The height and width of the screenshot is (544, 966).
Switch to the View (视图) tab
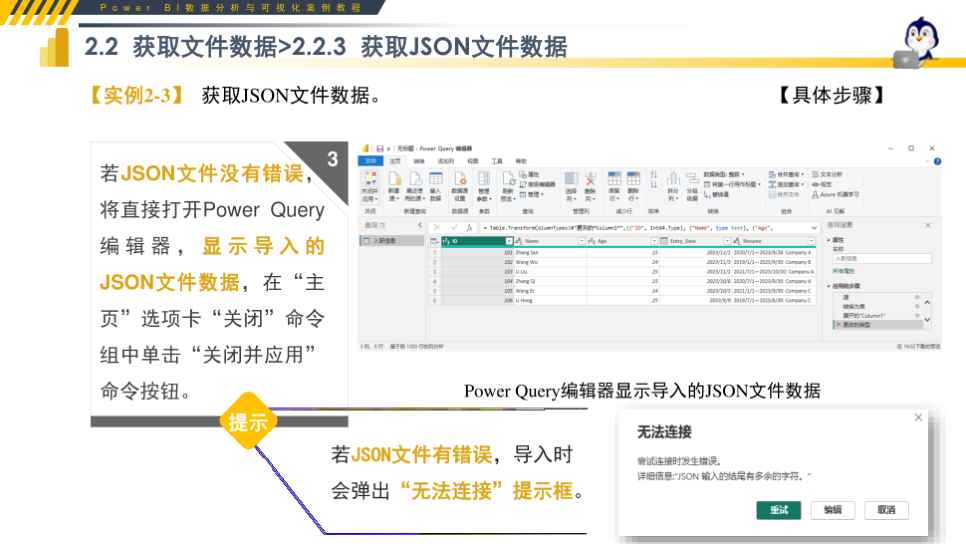(473, 161)
